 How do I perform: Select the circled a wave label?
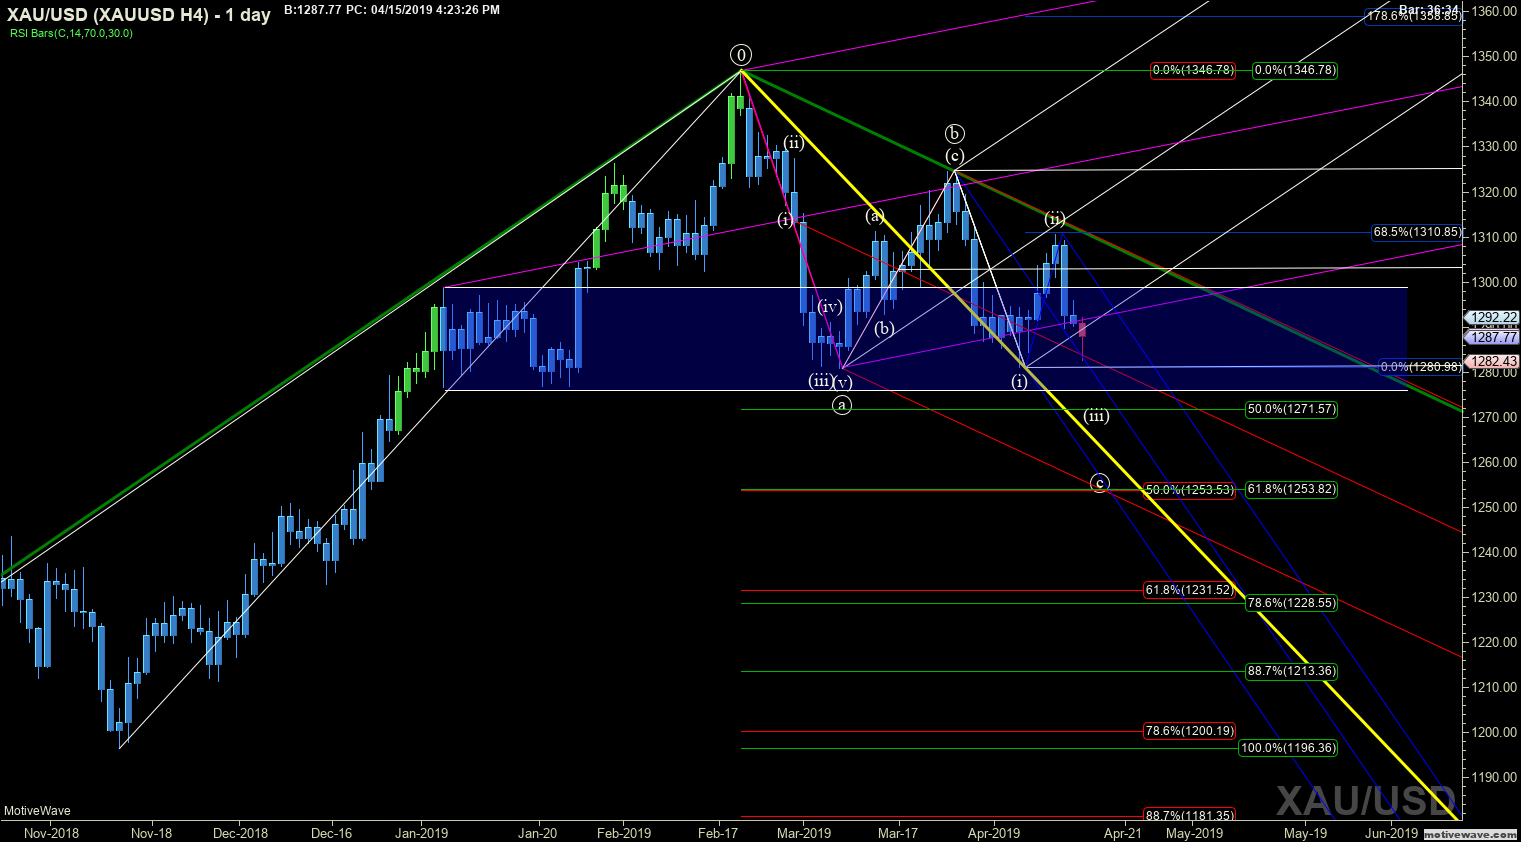842,404
